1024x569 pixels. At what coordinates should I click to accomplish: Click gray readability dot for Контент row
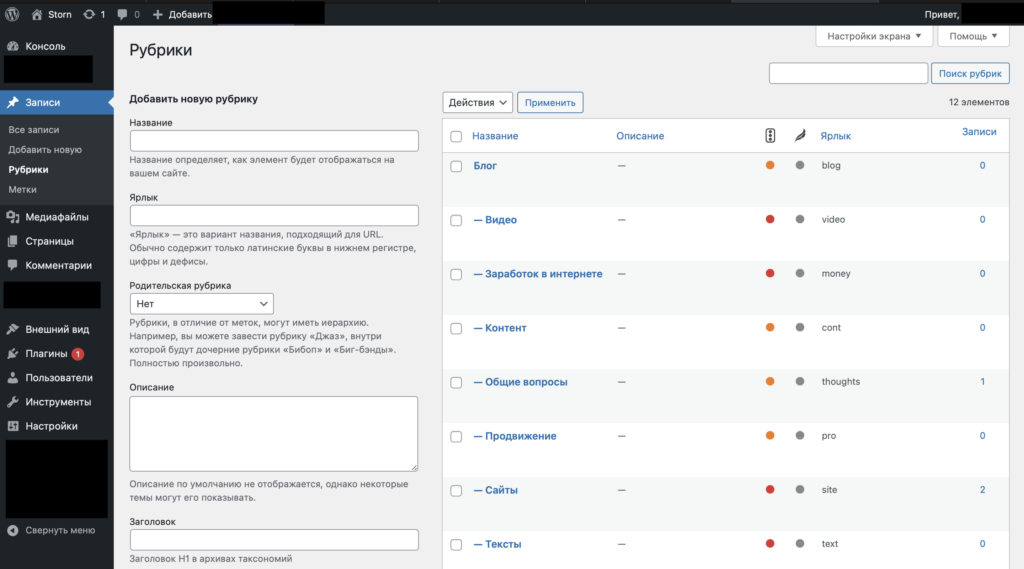click(x=800, y=327)
